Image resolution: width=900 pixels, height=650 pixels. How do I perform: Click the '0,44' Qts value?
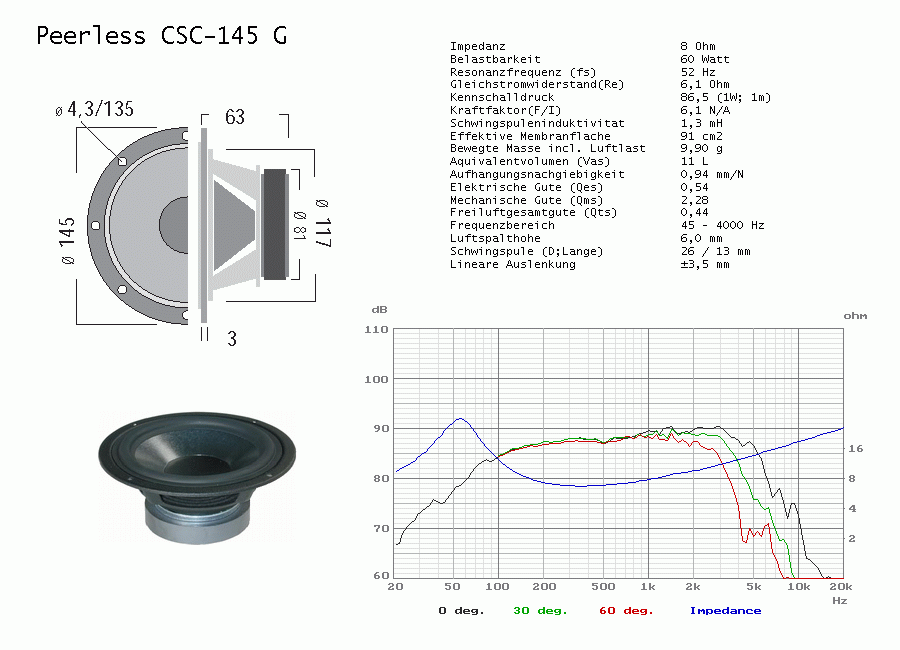(x=695, y=212)
